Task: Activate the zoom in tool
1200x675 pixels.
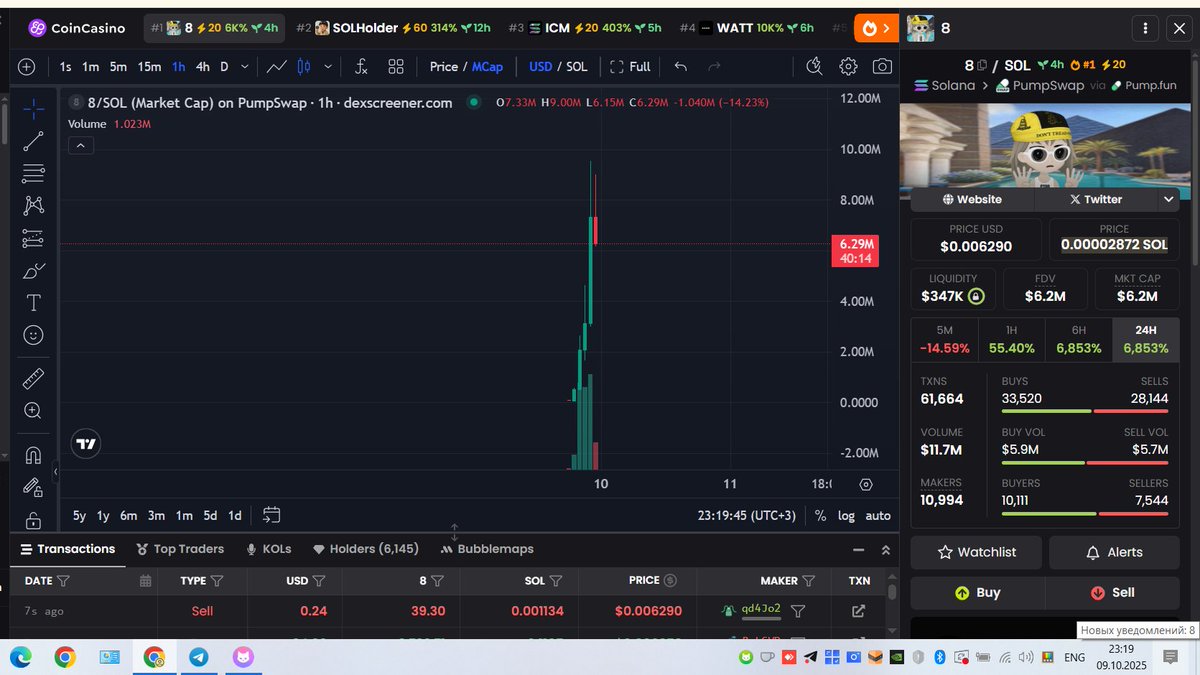Action: [33, 410]
